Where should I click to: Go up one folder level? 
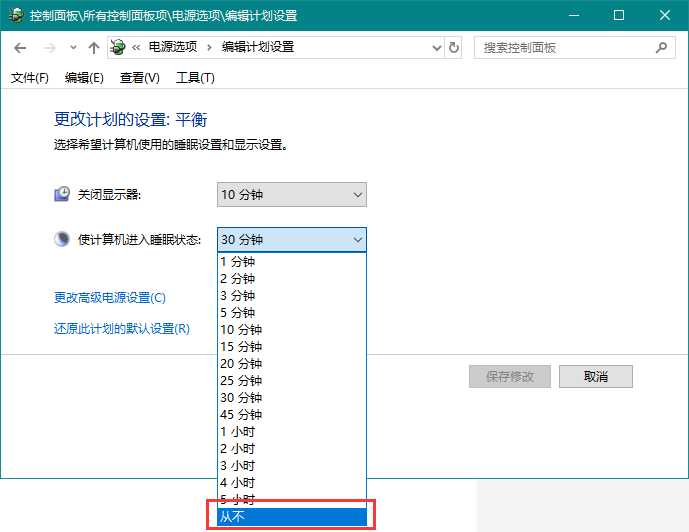click(x=93, y=47)
